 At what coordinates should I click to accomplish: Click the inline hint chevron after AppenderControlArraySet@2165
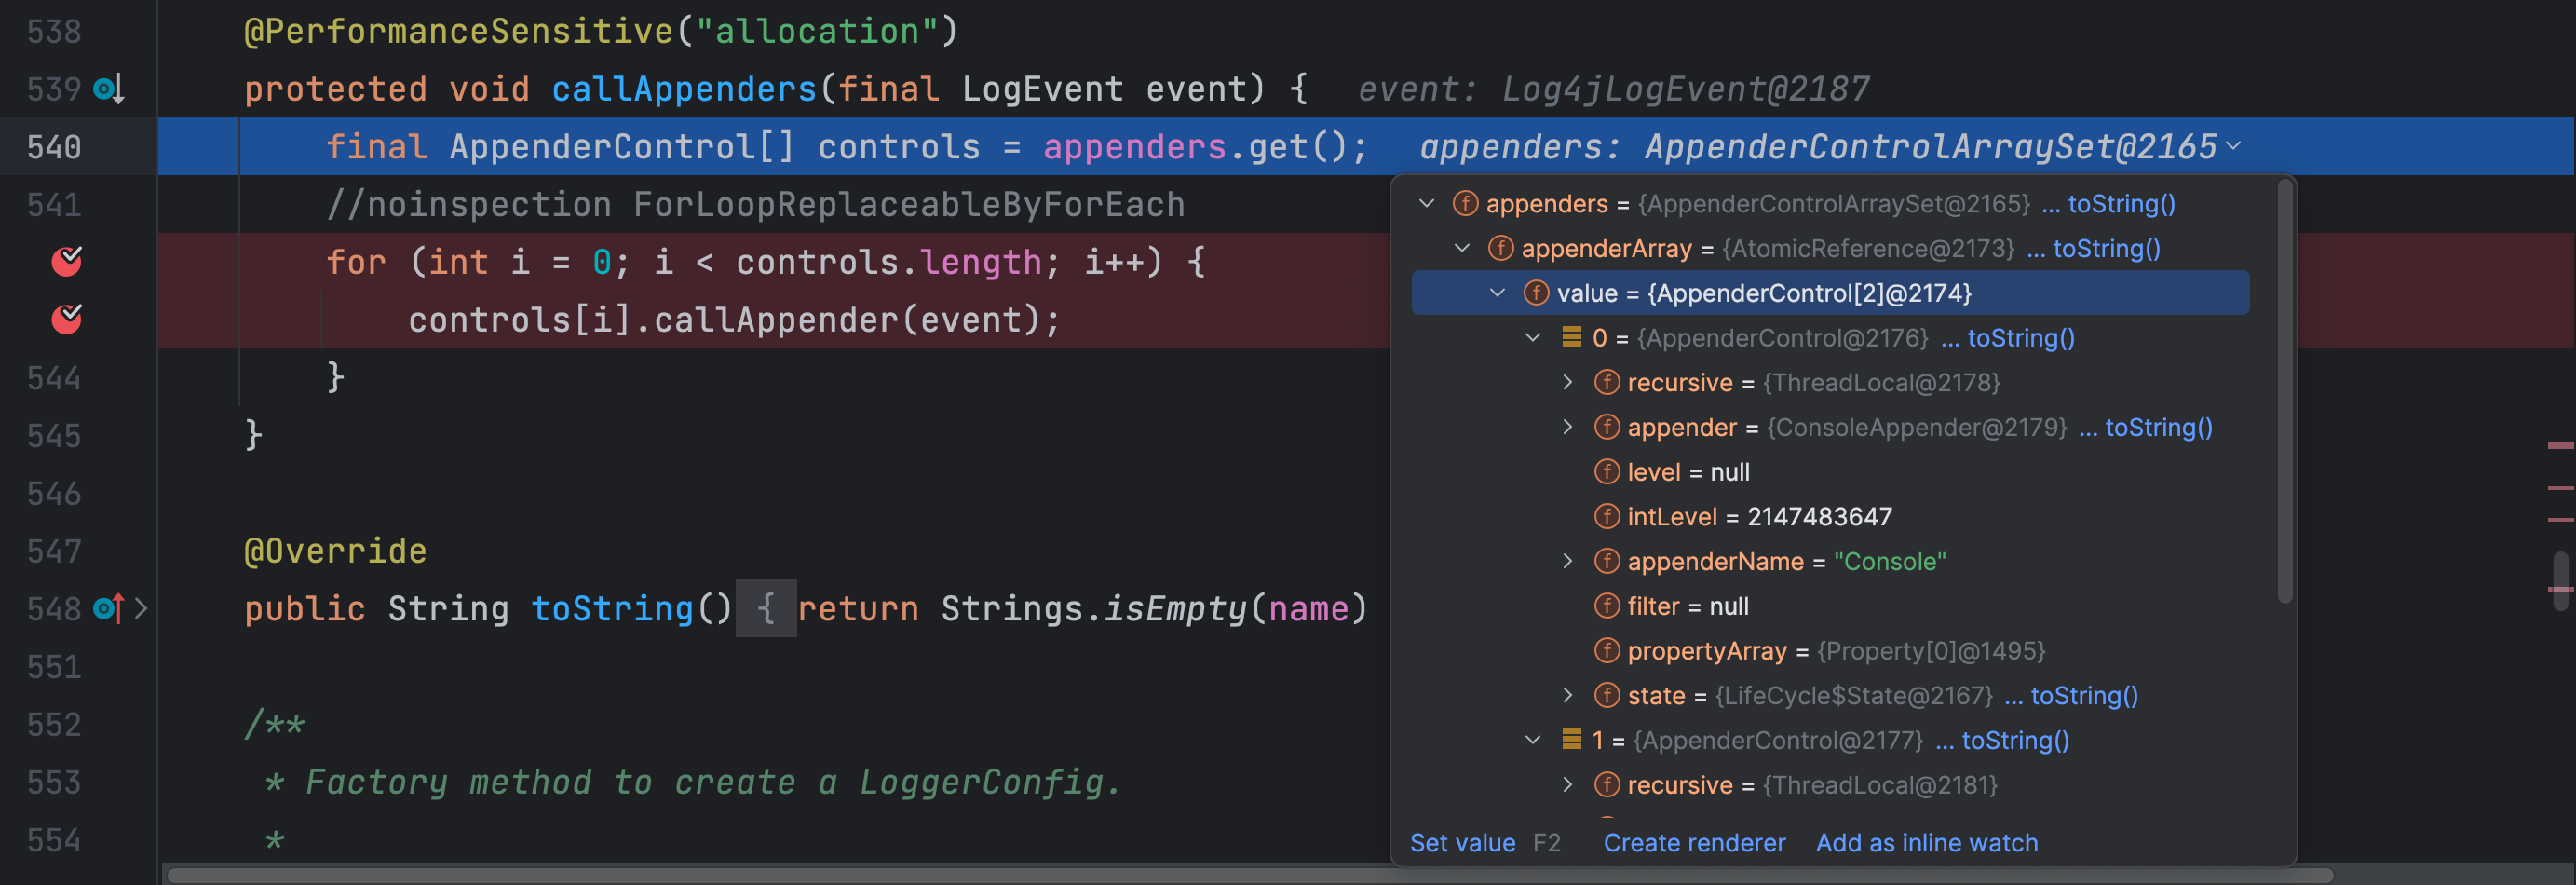click(2233, 147)
